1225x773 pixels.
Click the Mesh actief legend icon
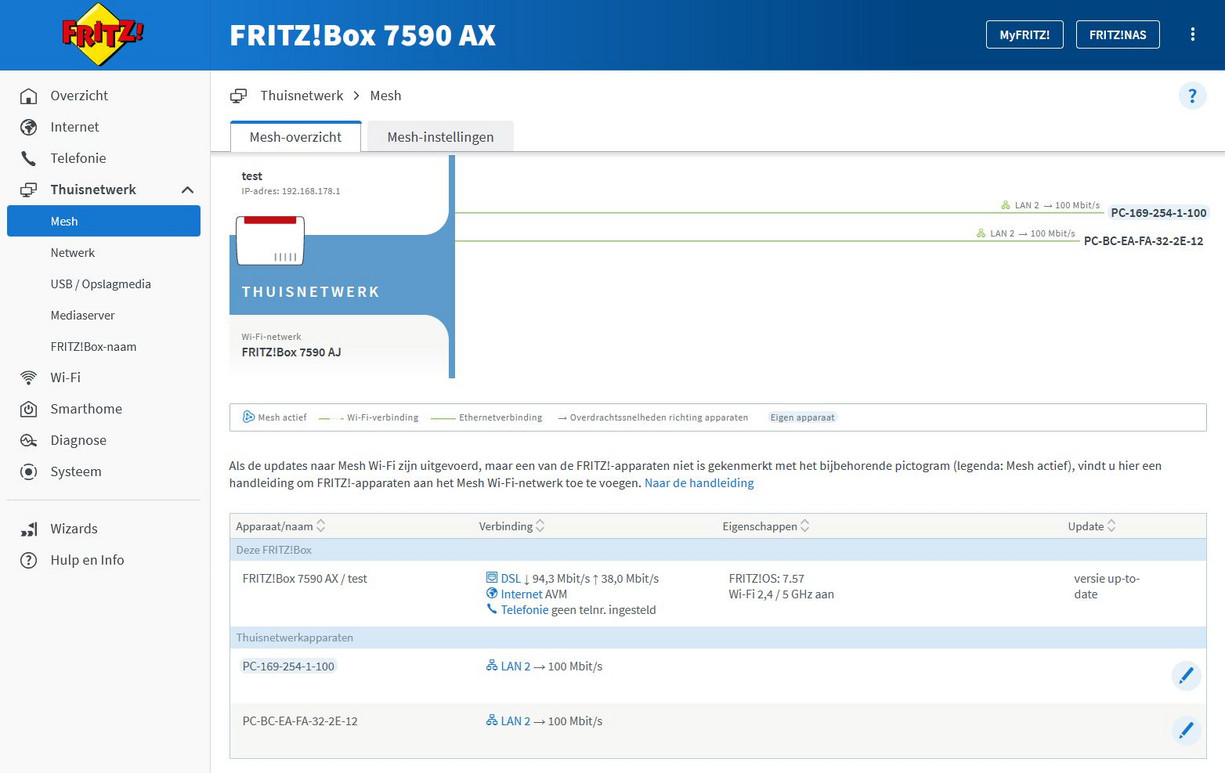(248, 417)
